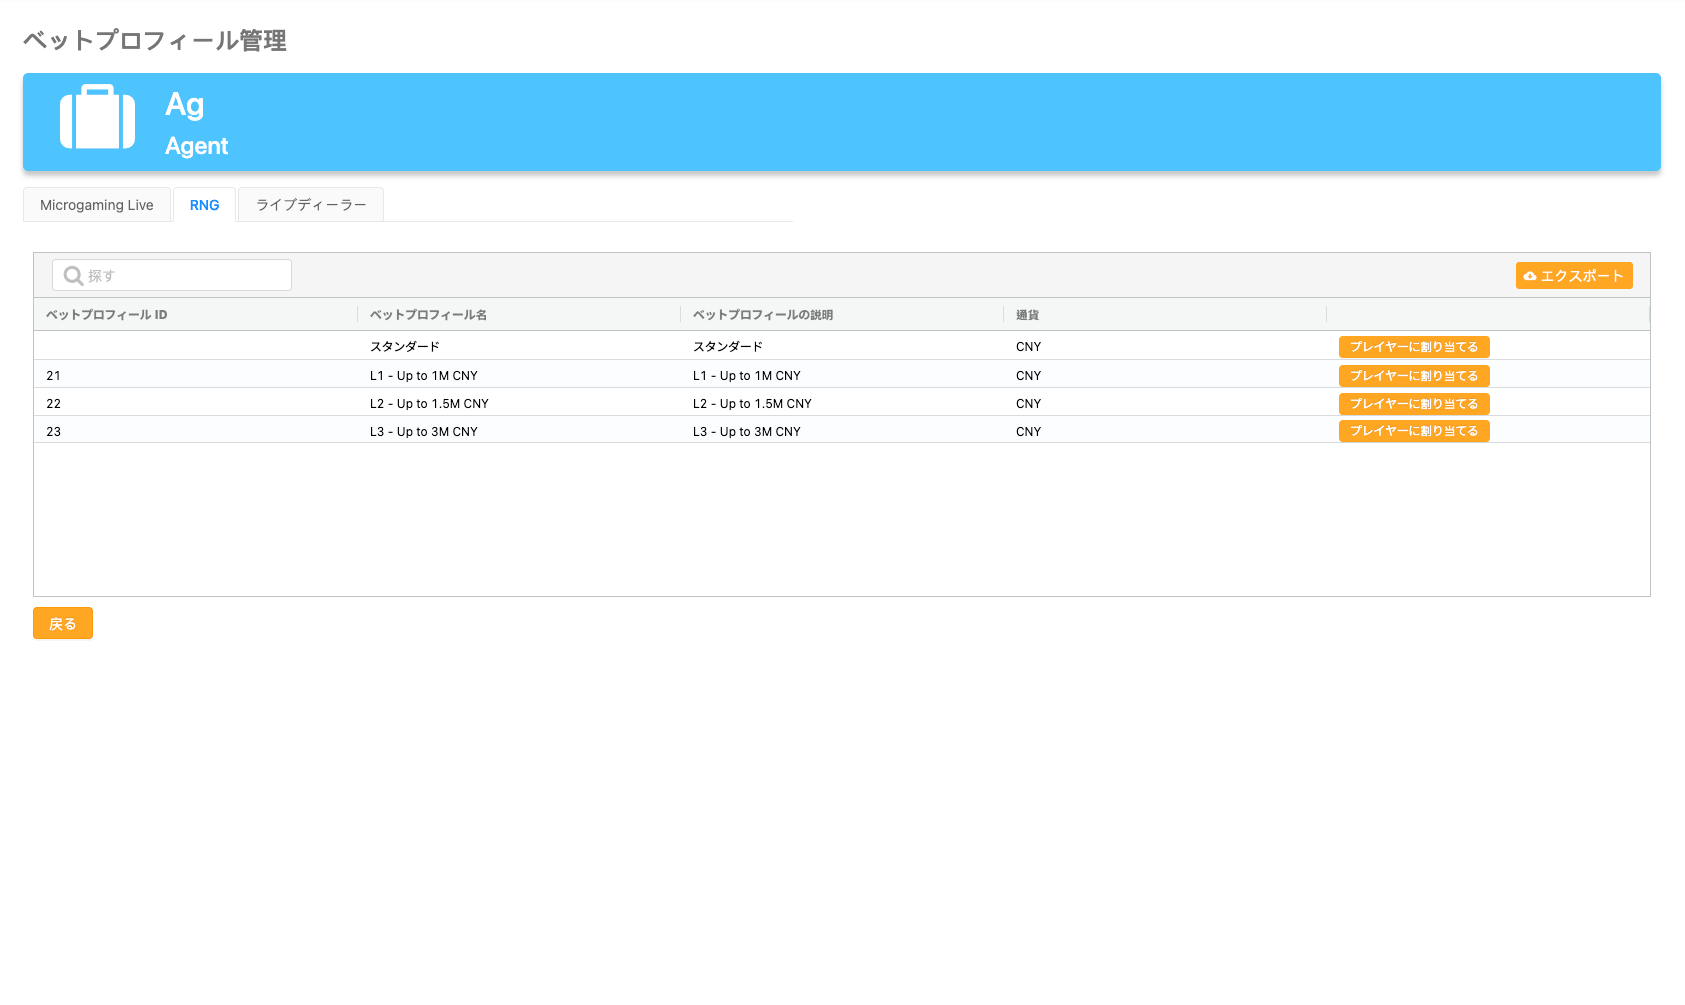Image resolution: width=1685 pixels, height=1005 pixels.
Task: Click the L3 - Up to 3M CNY description cell
Action: 746,432
